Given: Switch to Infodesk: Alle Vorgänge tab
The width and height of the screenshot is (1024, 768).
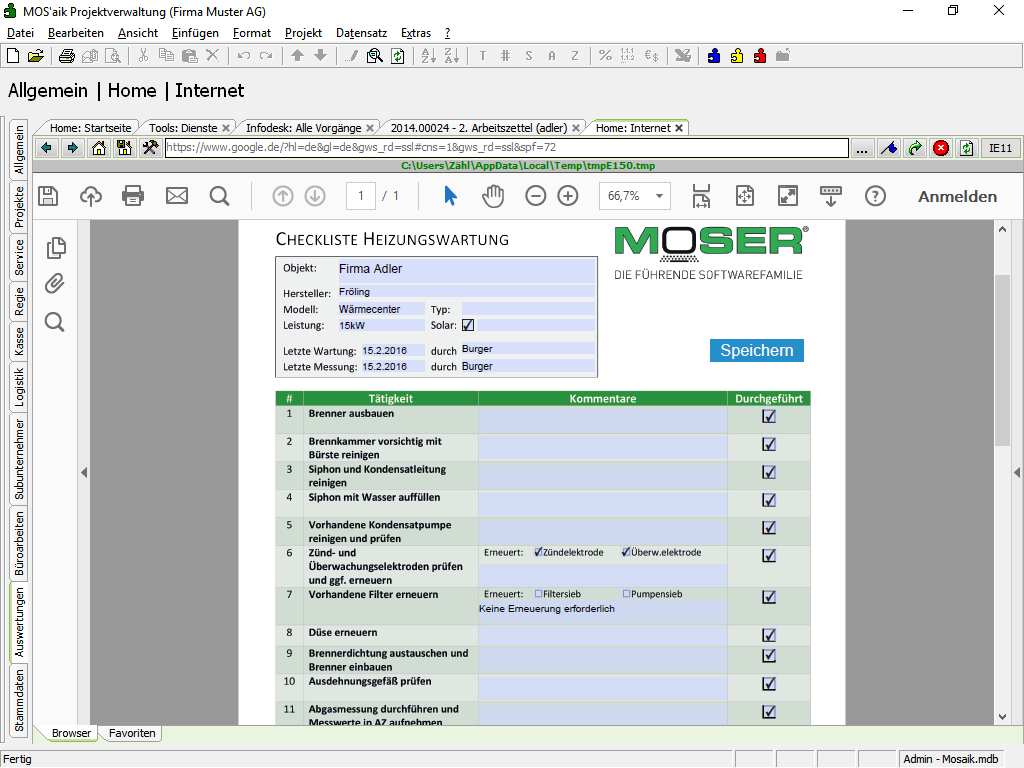Looking at the screenshot, I should click(x=304, y=128).
